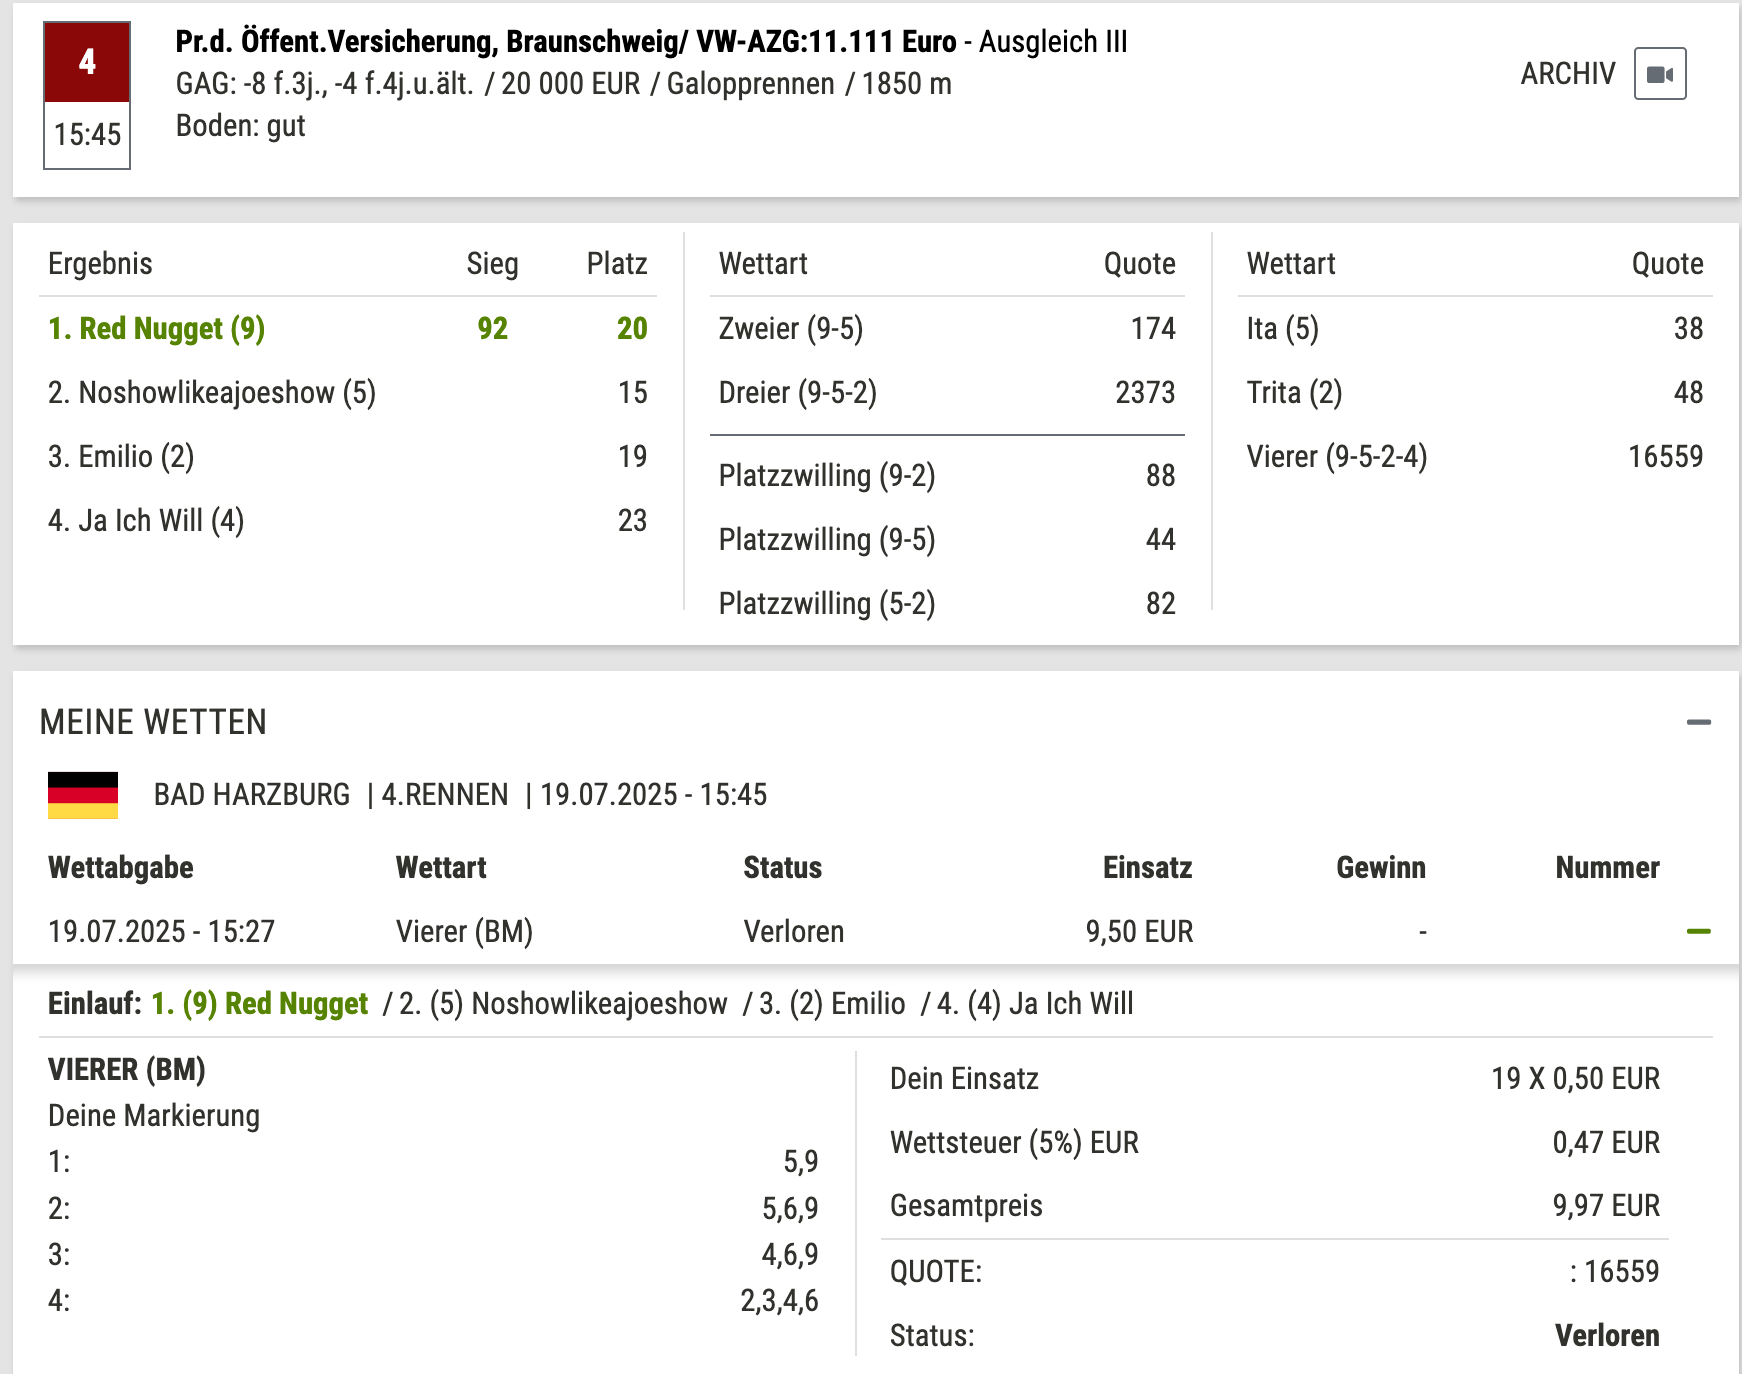
Task: Click the race time 15:45 box
Action: click(87, 134)
